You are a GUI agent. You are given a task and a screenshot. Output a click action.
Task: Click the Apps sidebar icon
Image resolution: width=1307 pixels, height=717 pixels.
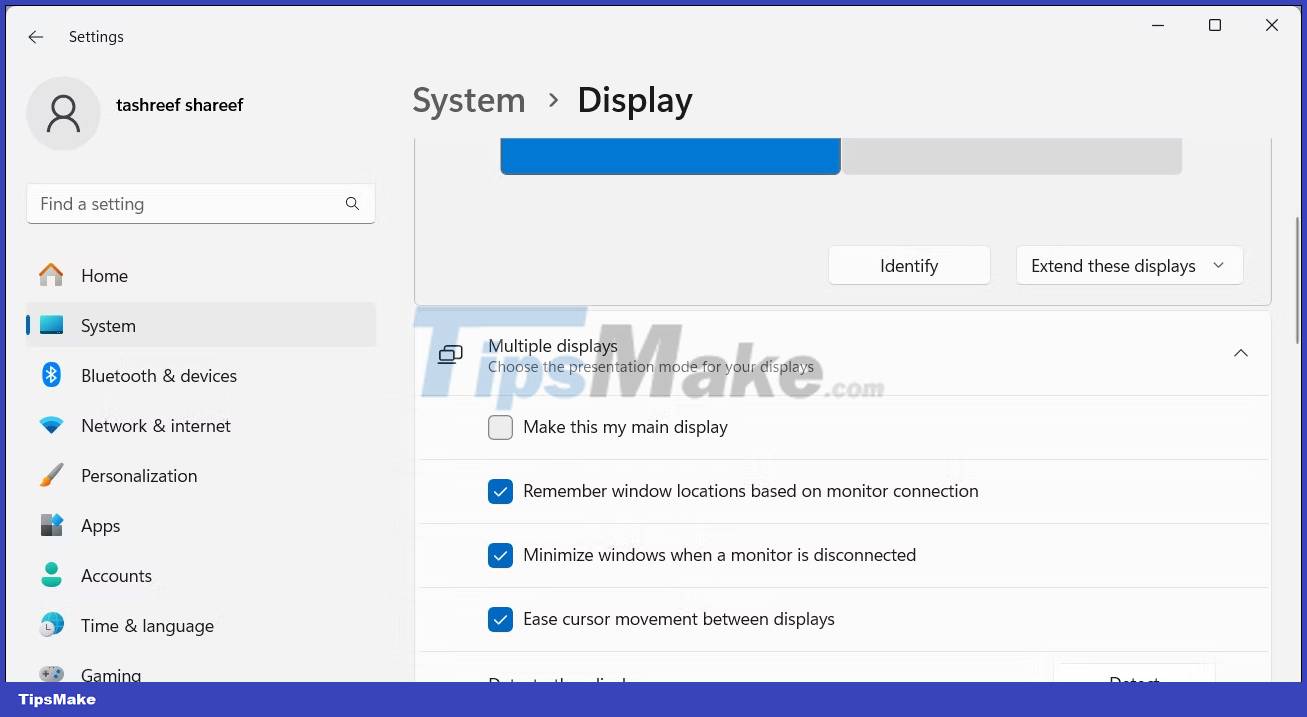[x=51, y=525]
